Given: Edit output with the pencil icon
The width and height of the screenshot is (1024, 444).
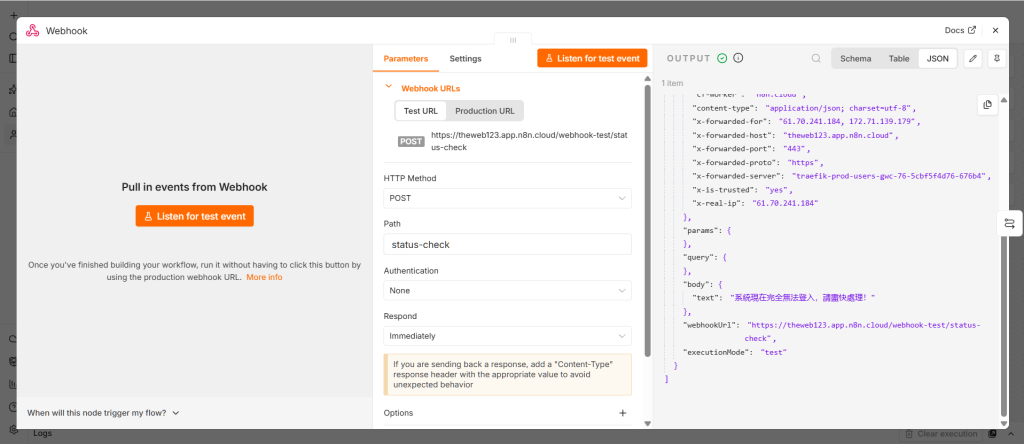Looking at the screenshot, I should [973, 58].
